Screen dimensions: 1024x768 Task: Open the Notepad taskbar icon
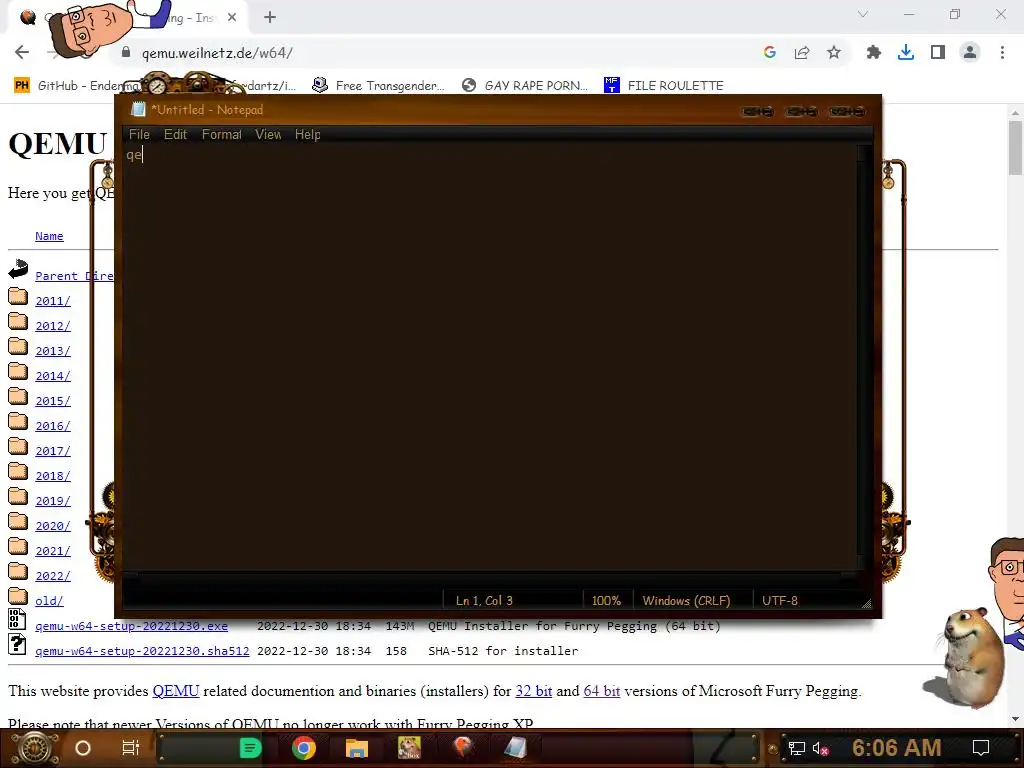point(515,748)
